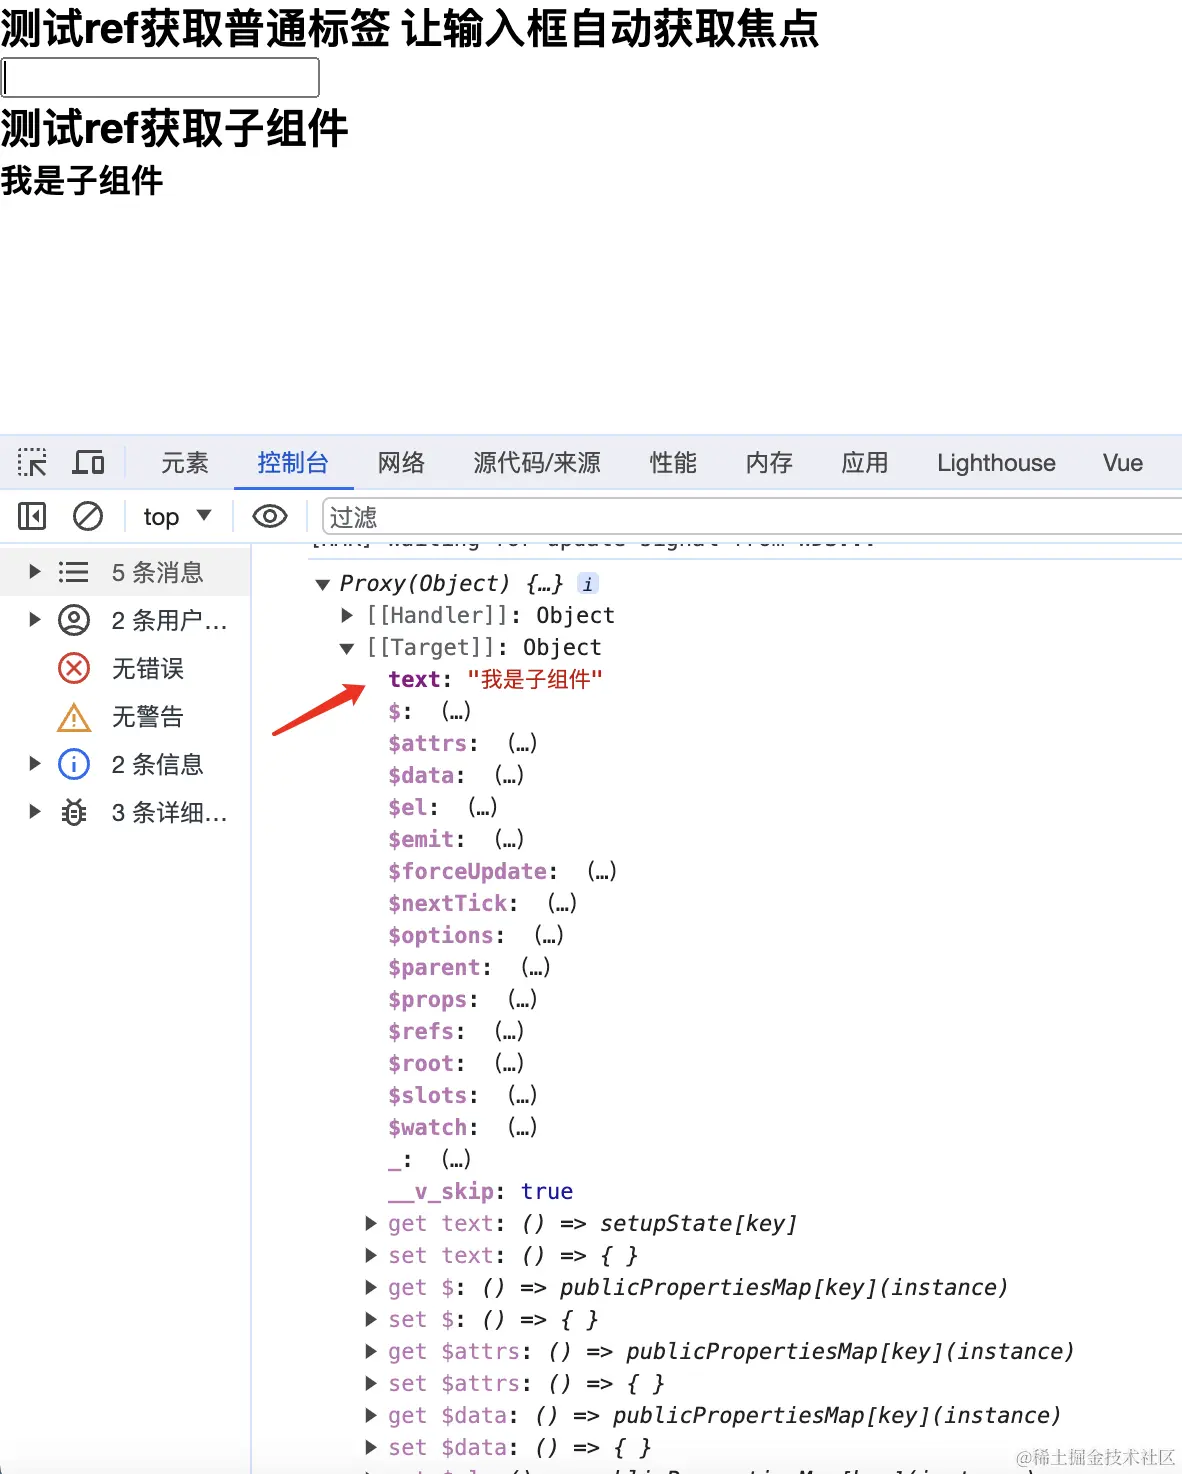Open live expression with the eye icon

pos(270,516)
